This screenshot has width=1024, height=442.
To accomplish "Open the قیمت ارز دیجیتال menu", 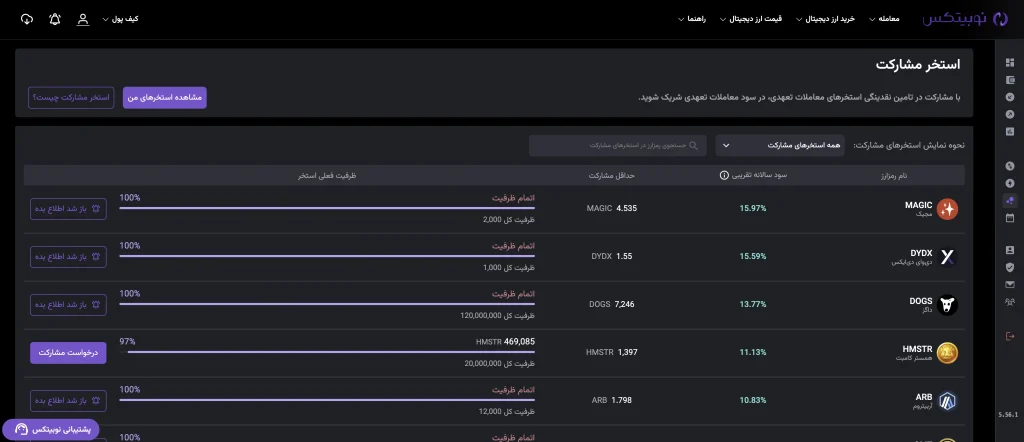I will [750, 19].
